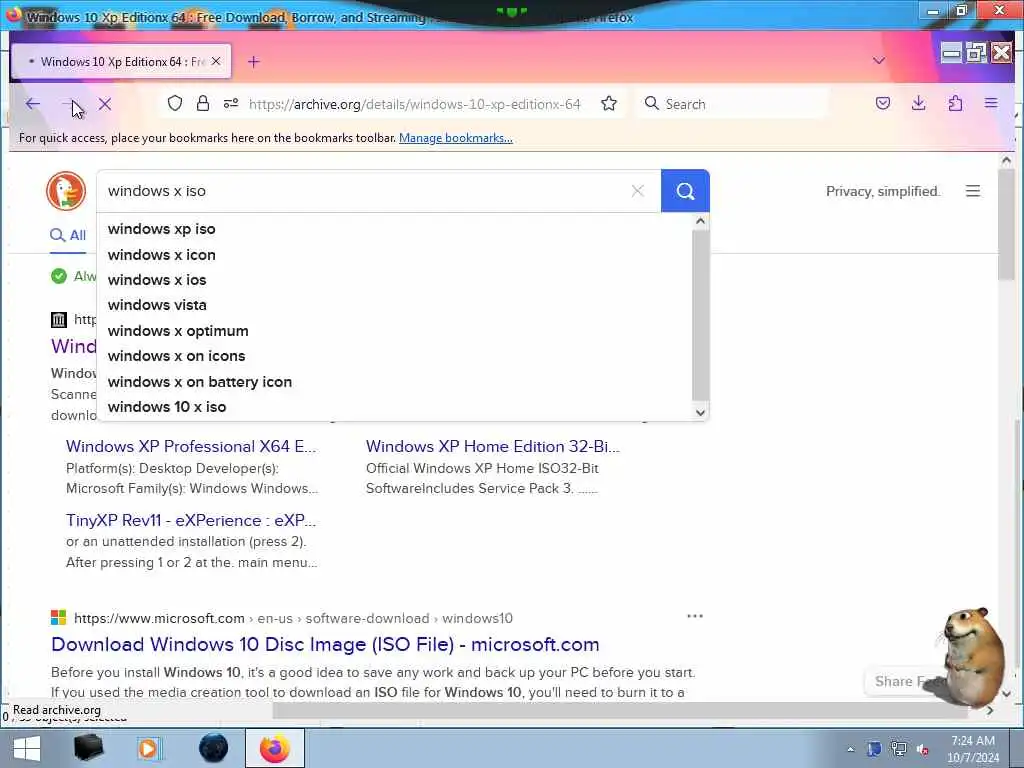The width and height of the screenshot is (1024, 768).
Task: Select the Windows 10 Xp Editionx 64 tab
Action: point(121,61)
